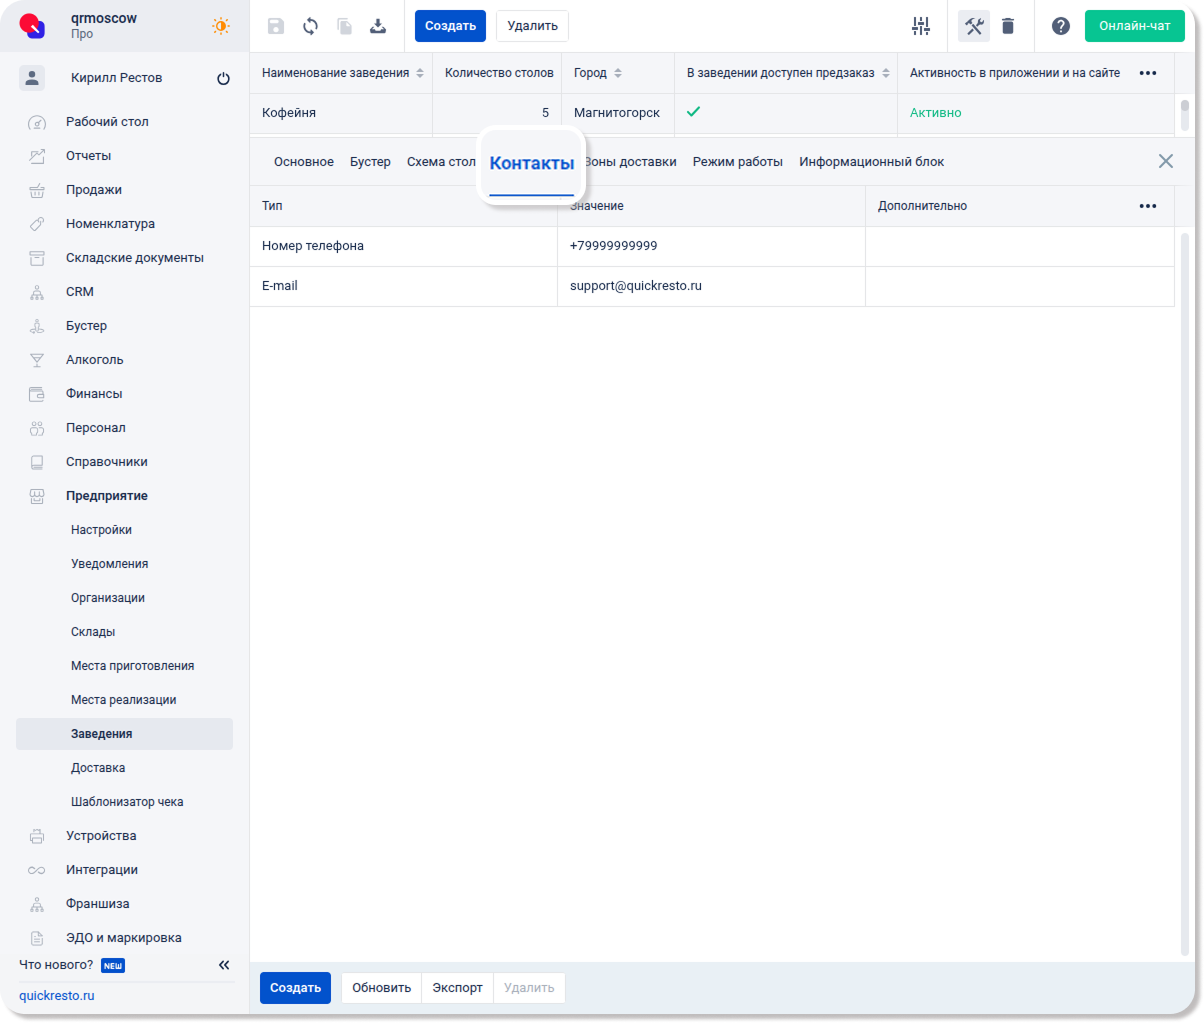This screenshot has width=1204, height=1023.
Task: Click the refresh arrows icon in toolbar
Action: point(310,26)
